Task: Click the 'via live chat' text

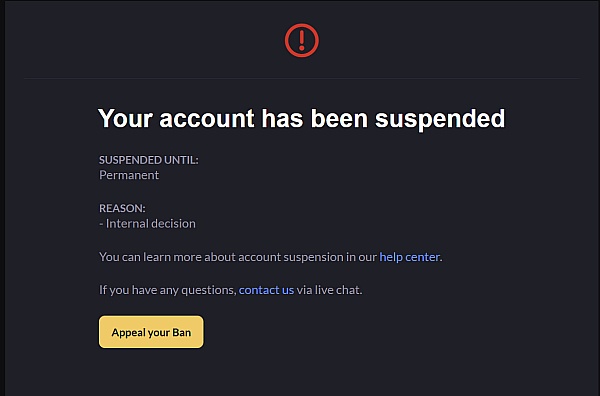Action: click(x=329, y=290)
